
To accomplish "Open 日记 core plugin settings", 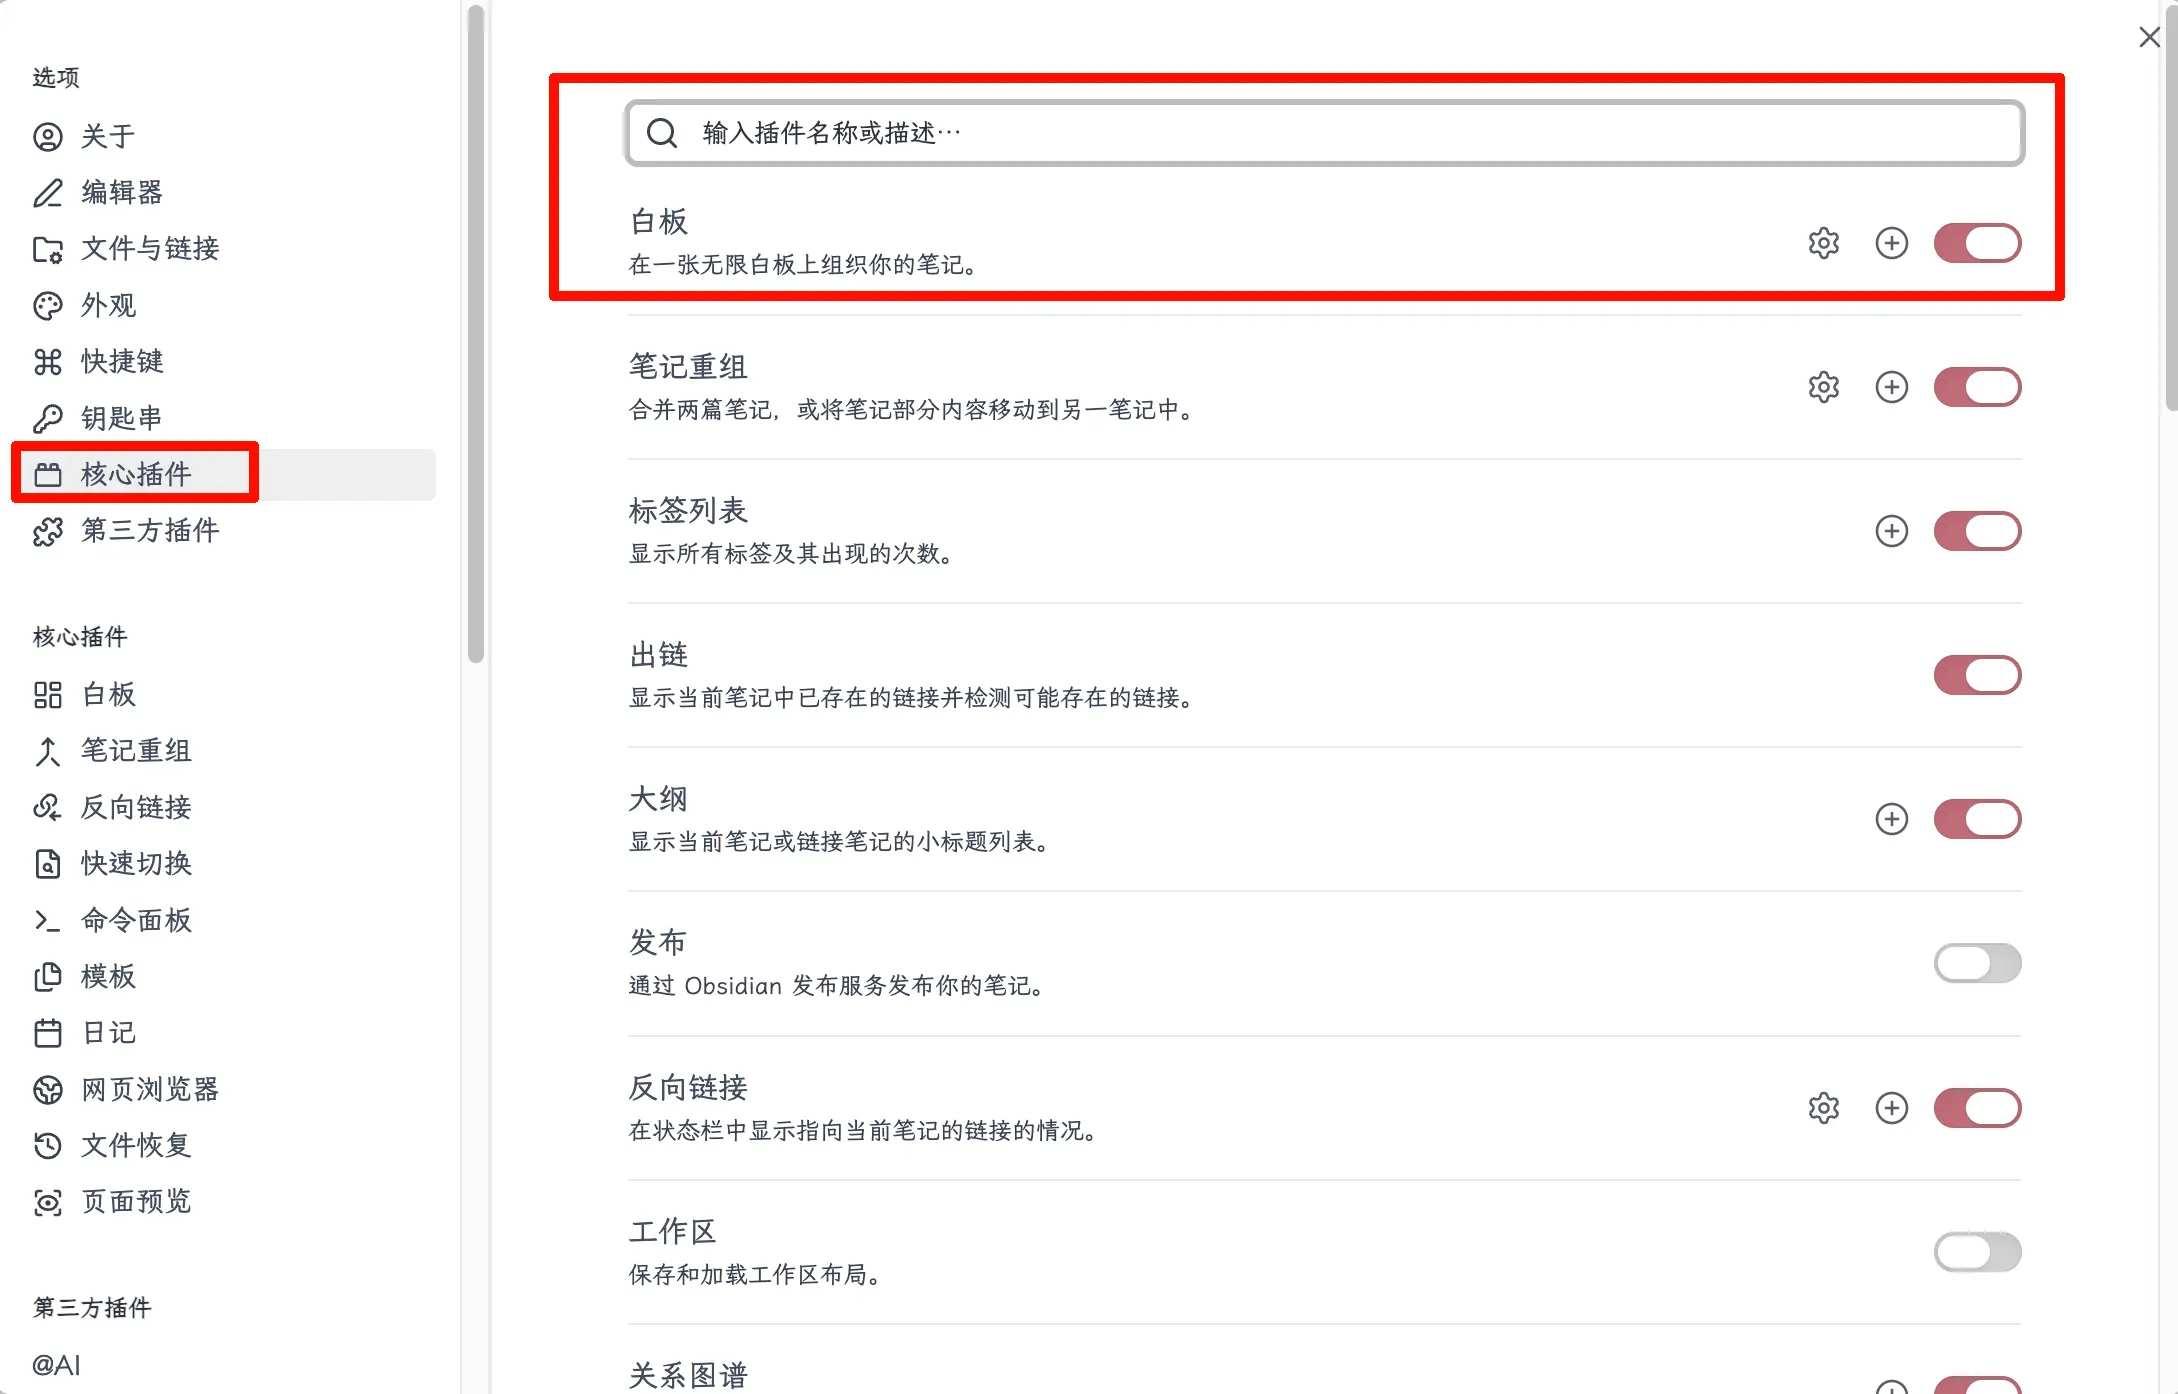I will (108, 1032).
